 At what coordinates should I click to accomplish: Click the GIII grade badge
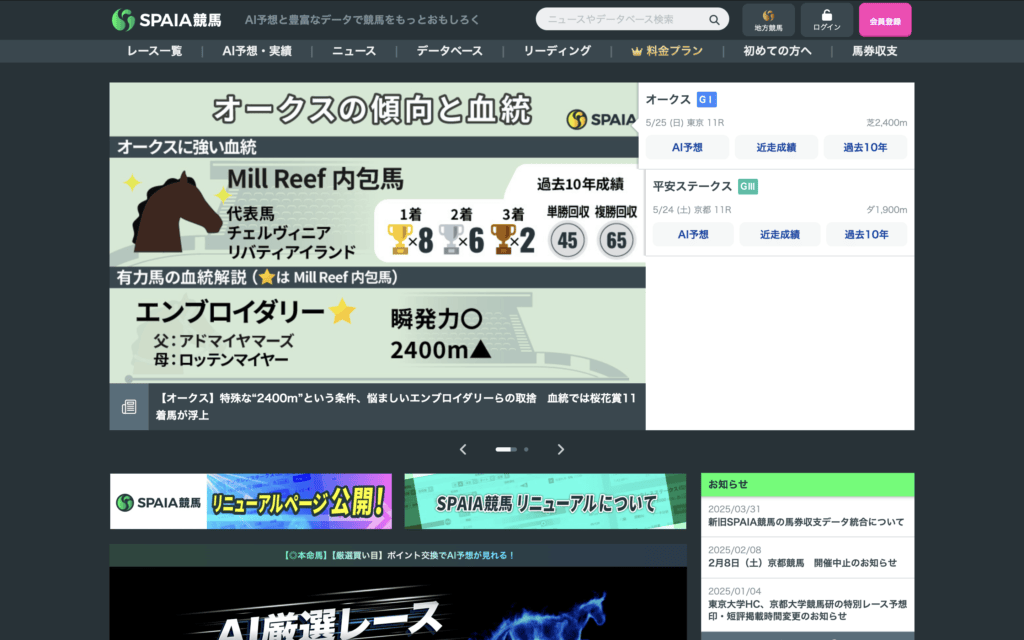click(748, 186)
